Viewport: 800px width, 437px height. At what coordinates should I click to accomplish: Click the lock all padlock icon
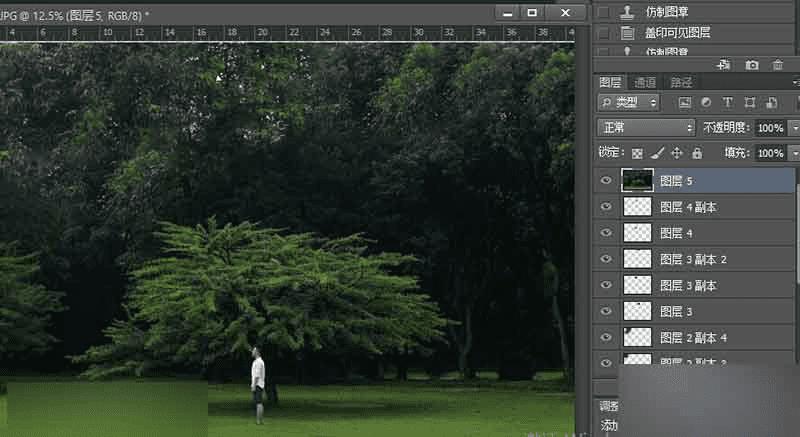697,153
